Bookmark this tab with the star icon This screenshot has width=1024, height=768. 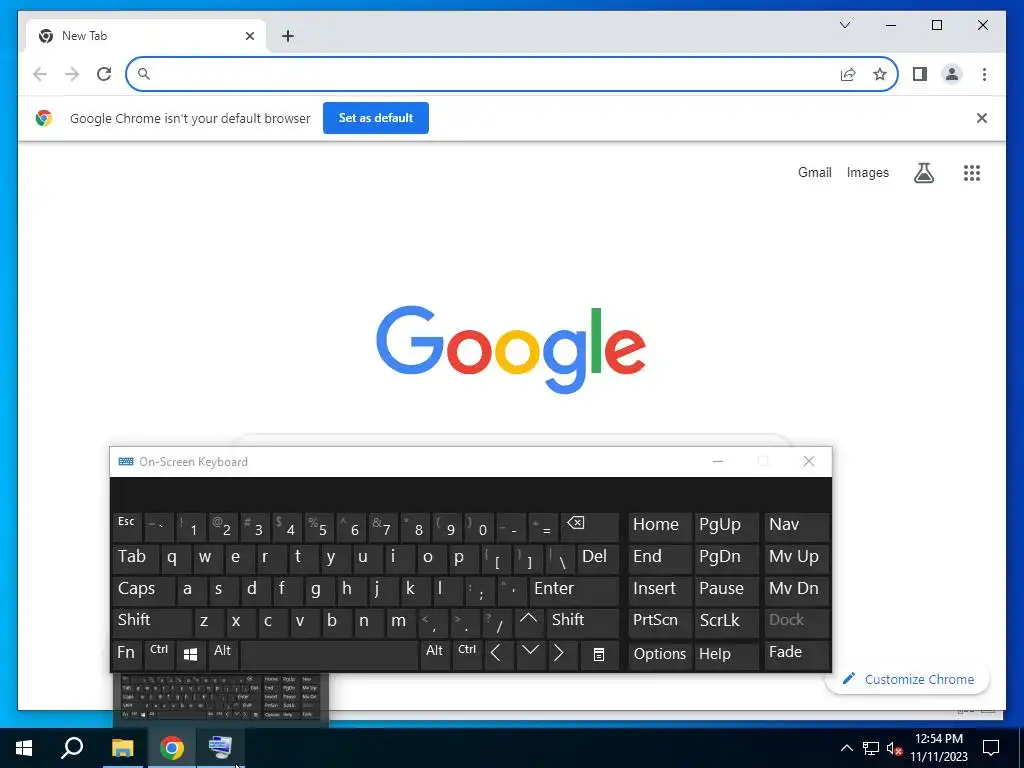(880, 74)
